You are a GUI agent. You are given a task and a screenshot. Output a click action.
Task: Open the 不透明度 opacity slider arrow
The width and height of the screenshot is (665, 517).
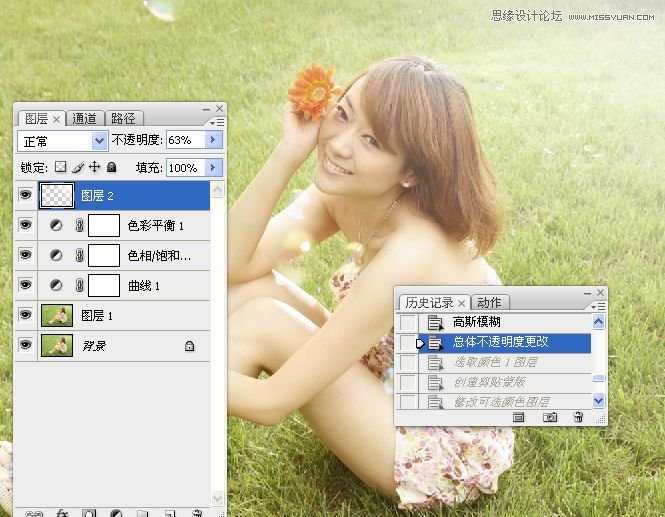(x=213, y=141)
